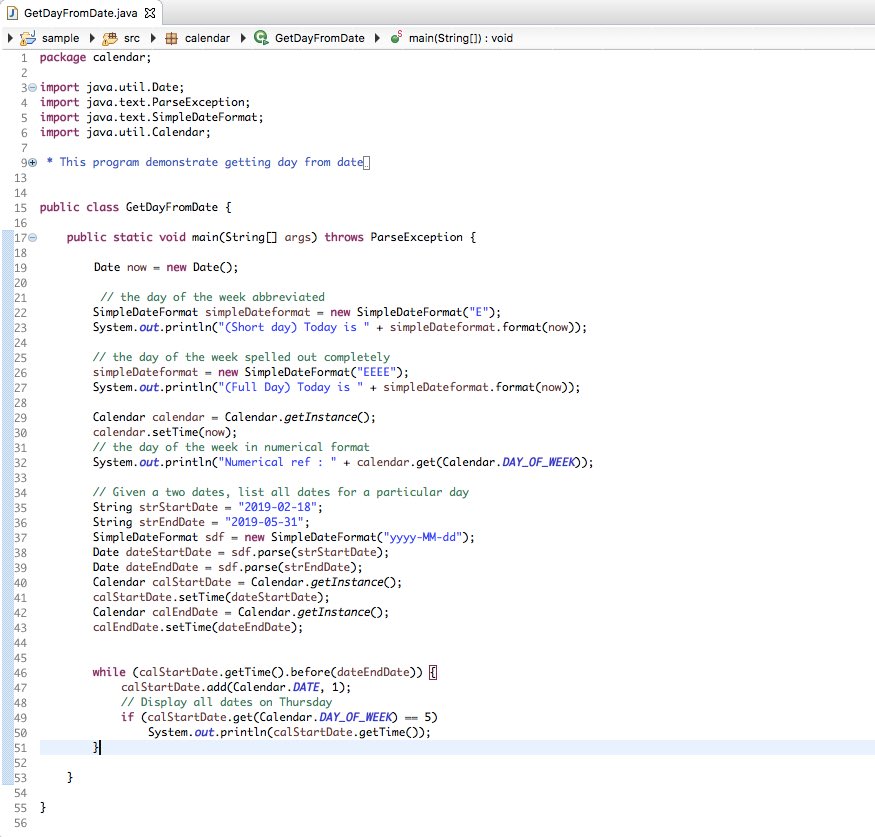Click the calendar package icon
The height and width of the screenshot is (837, 875).
(x=171, y=38)
